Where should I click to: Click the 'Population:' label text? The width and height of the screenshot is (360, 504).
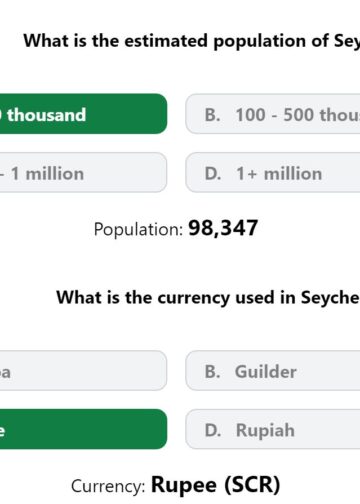tap(138, 229)
